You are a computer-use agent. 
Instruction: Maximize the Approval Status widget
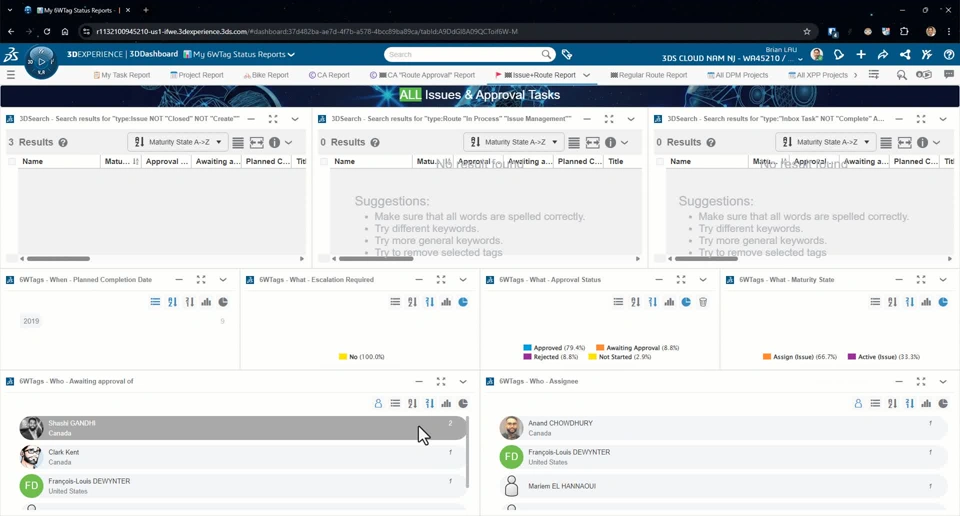point(681,280)
